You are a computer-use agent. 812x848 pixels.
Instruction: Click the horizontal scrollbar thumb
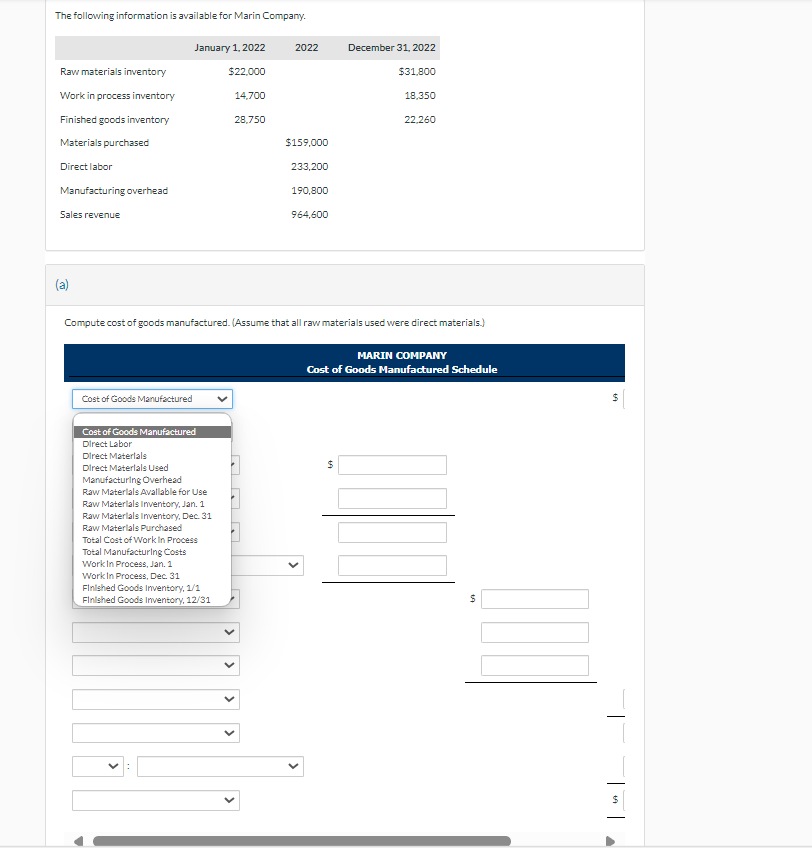[x=302, y=841]
